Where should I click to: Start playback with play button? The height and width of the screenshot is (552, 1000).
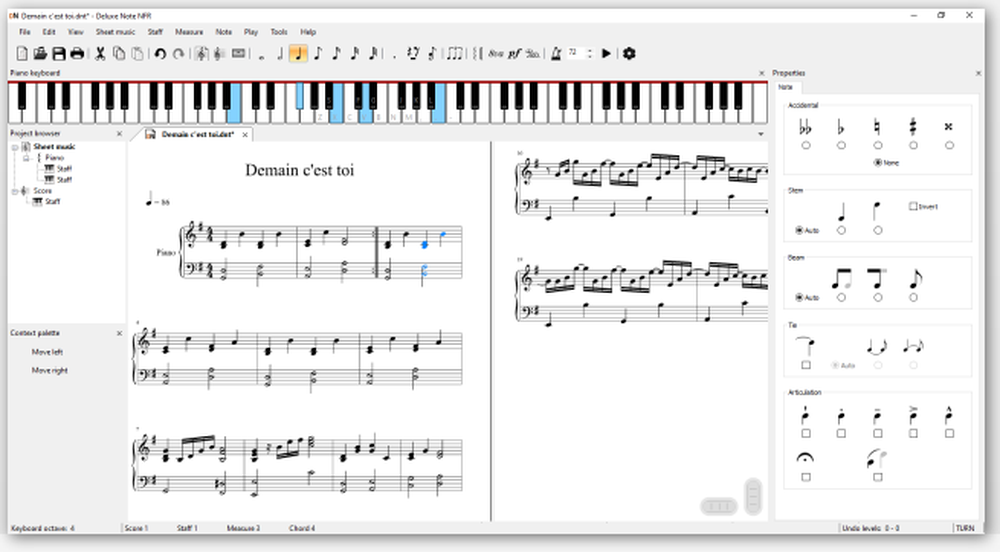(x=606, y=54)
